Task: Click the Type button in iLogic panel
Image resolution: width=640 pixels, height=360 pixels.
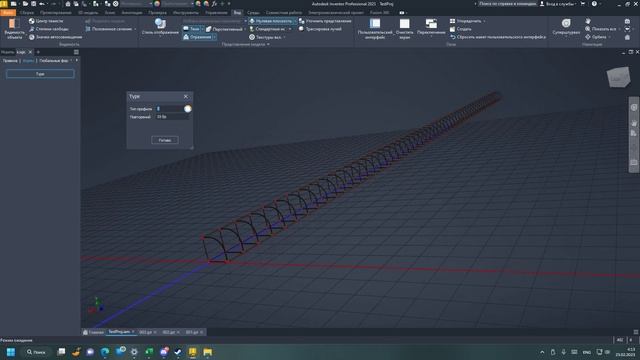Action: pyautogui.click(x=40, y=74)
